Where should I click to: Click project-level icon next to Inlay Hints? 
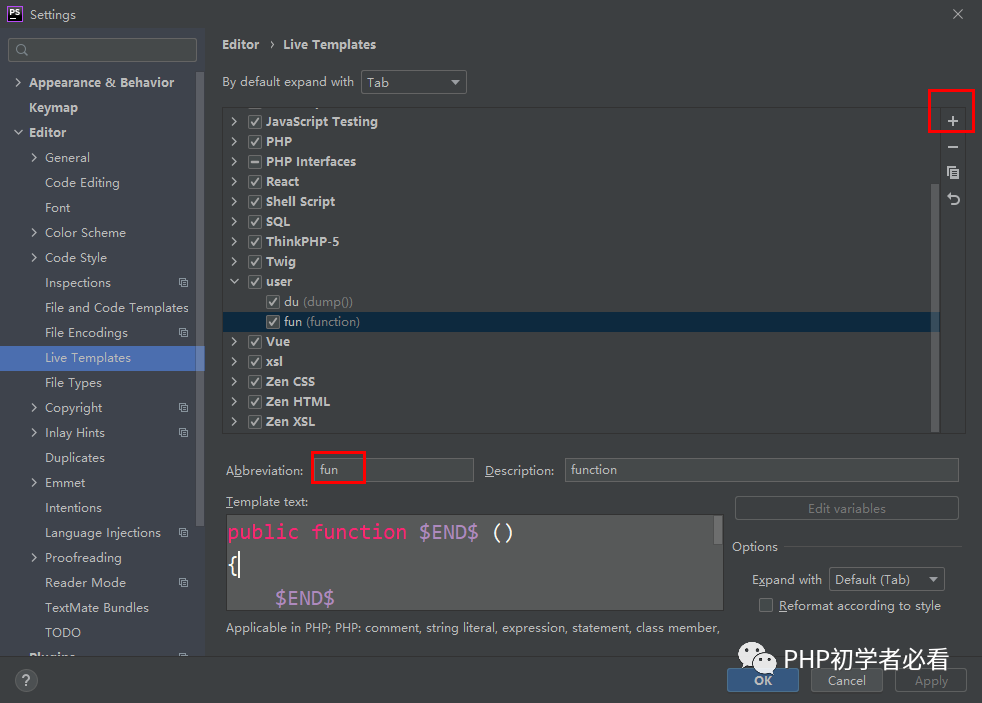pyautogui.click(x=183, y=433)
